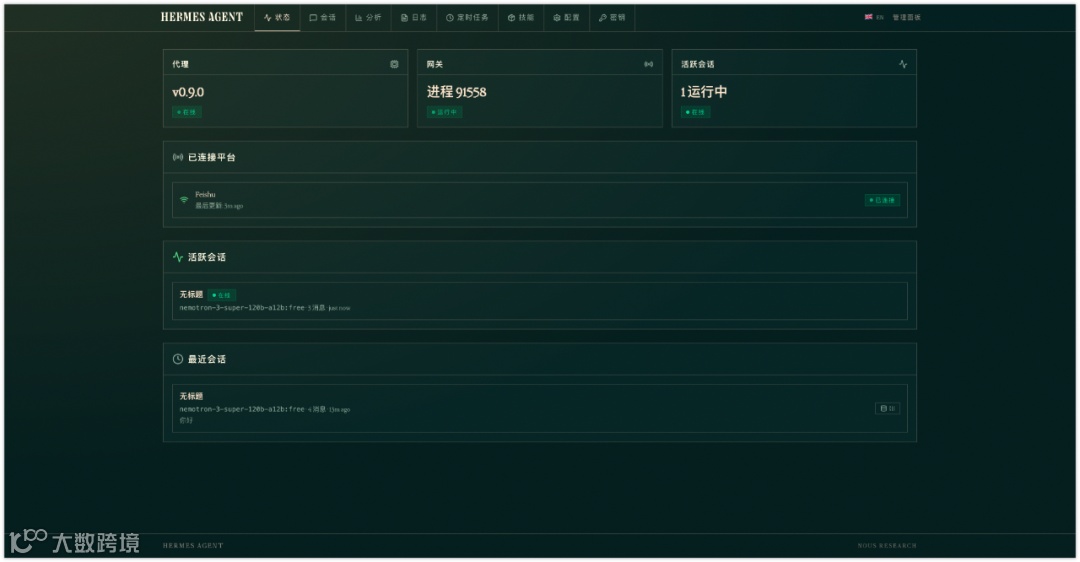
Task: Open the NOUS RESEARCH footer link
Action: click(x=887, y=545)
